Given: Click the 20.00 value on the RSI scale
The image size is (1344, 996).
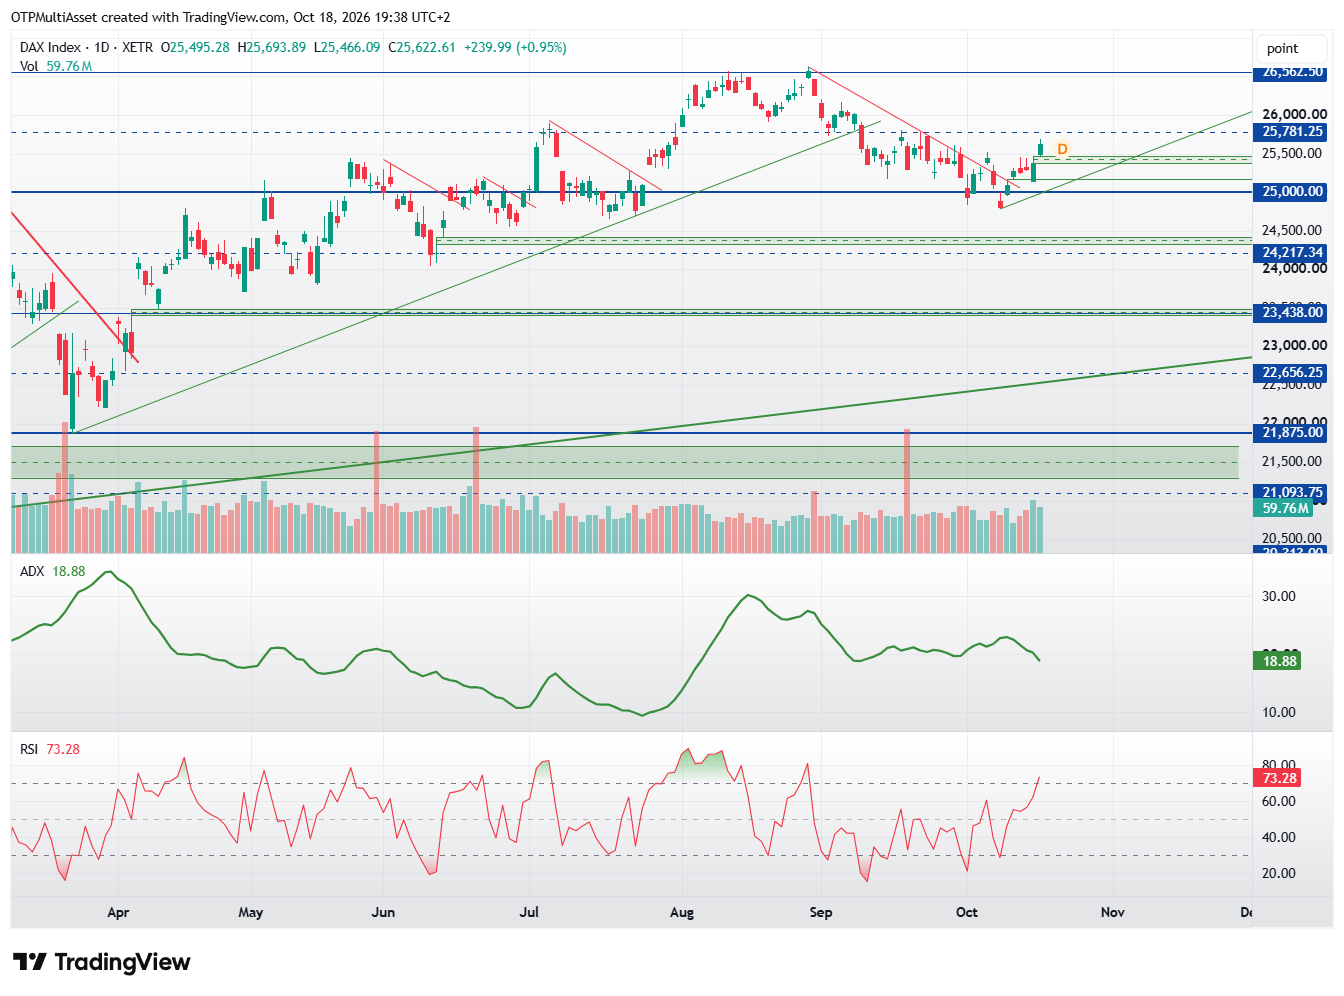Looking at the screenshot, I should pyautogui.click(x=1279, y=874).
